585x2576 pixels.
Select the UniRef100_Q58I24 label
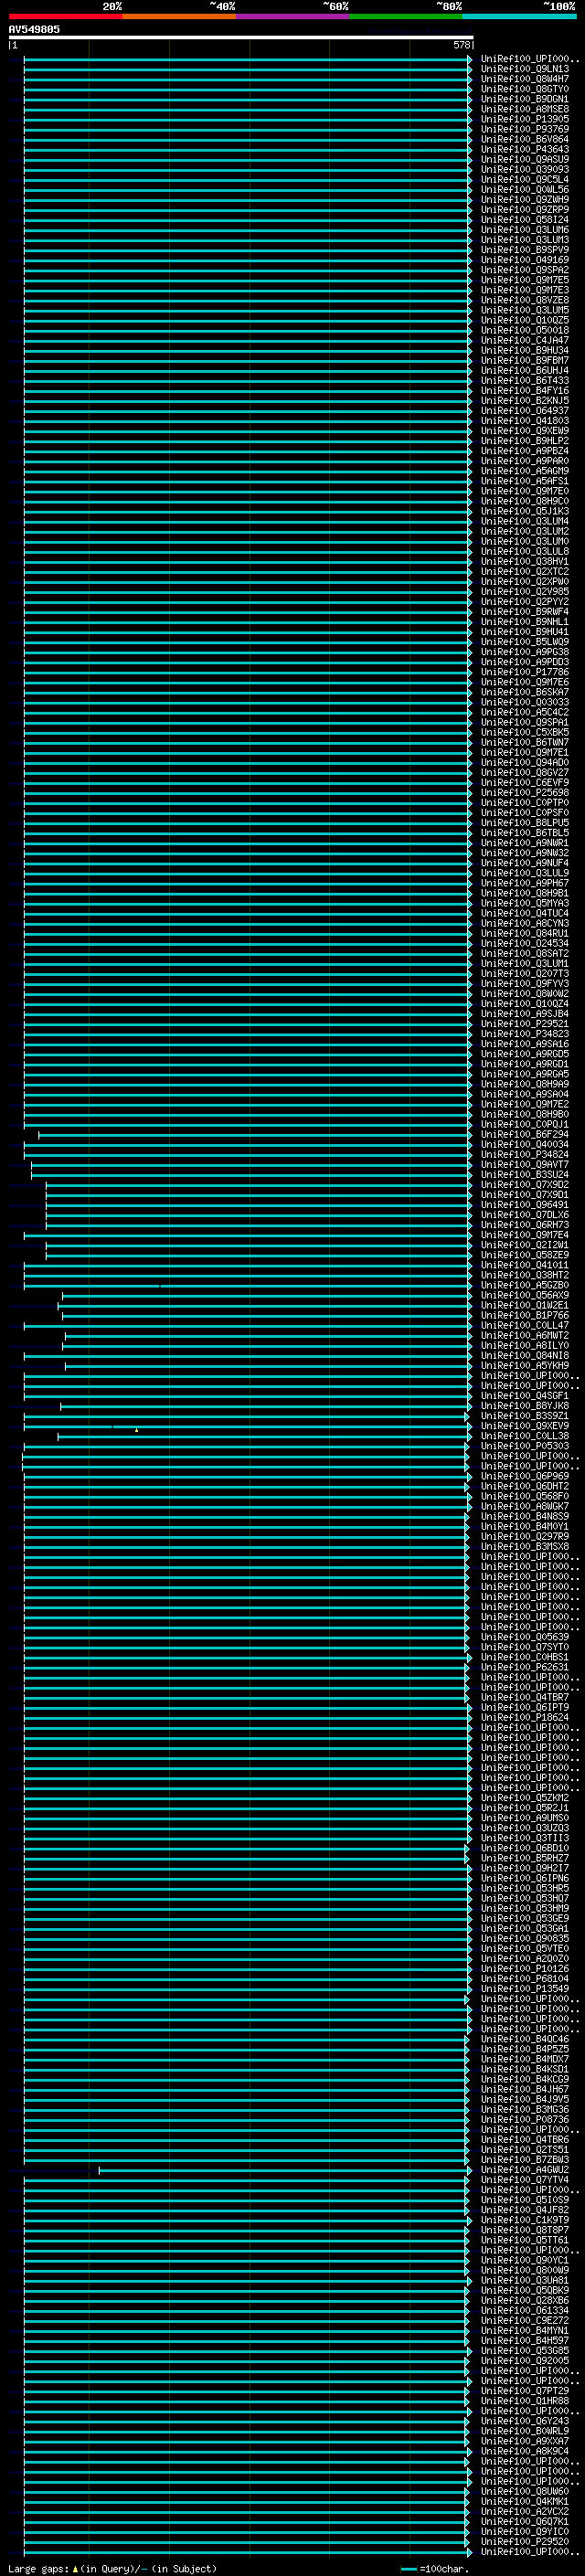[525, 219]
